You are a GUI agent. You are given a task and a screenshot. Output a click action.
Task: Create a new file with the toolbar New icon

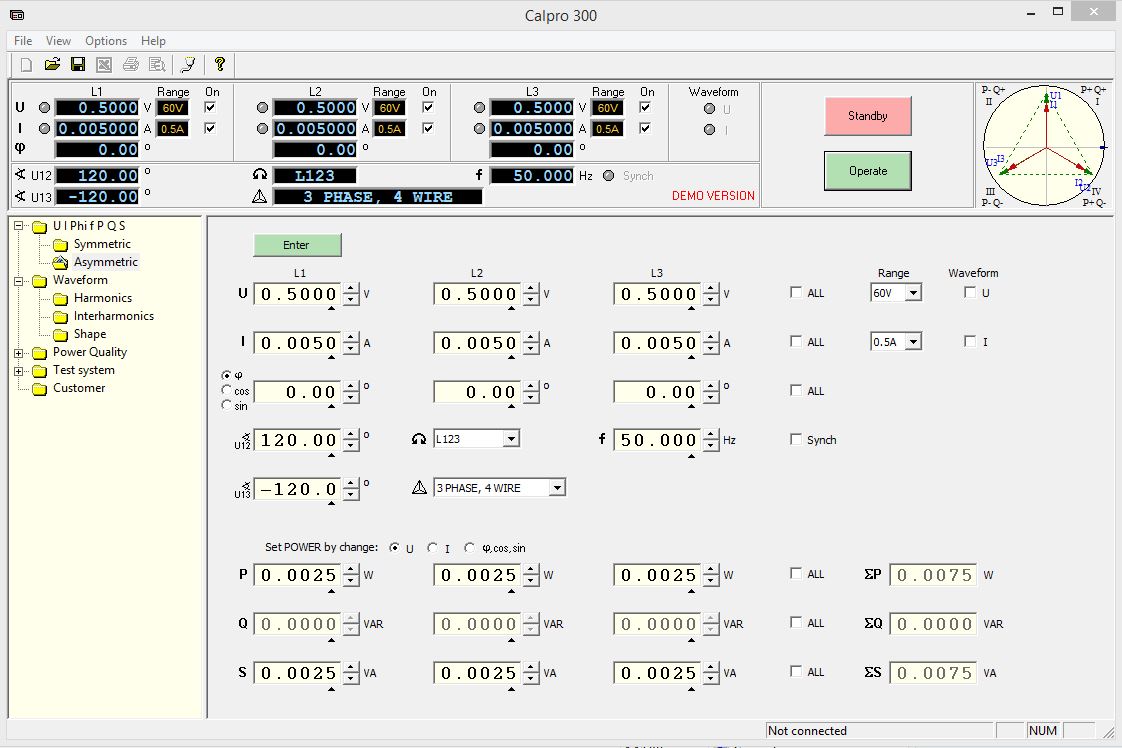[26, 65]
